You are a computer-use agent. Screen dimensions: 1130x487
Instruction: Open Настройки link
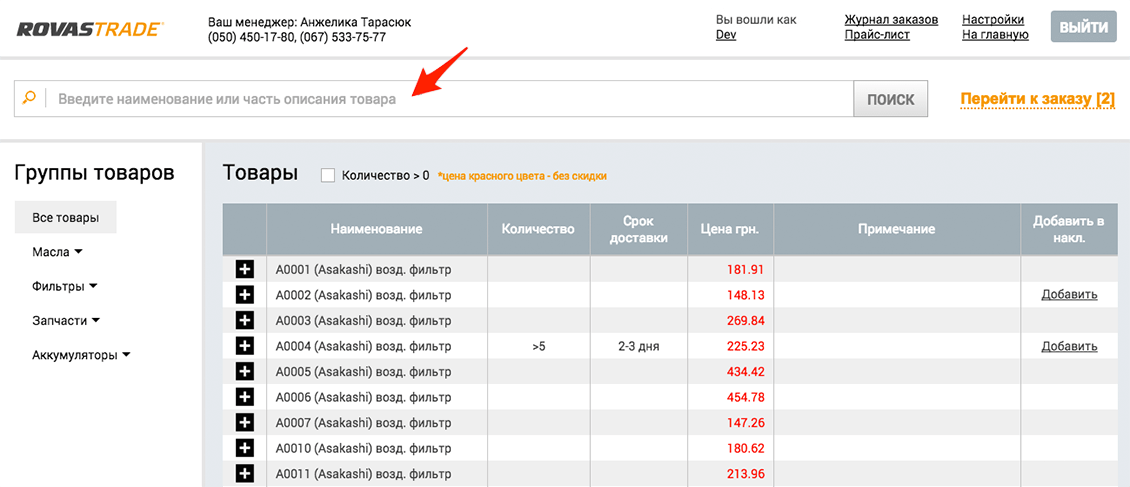pos(993,19)
